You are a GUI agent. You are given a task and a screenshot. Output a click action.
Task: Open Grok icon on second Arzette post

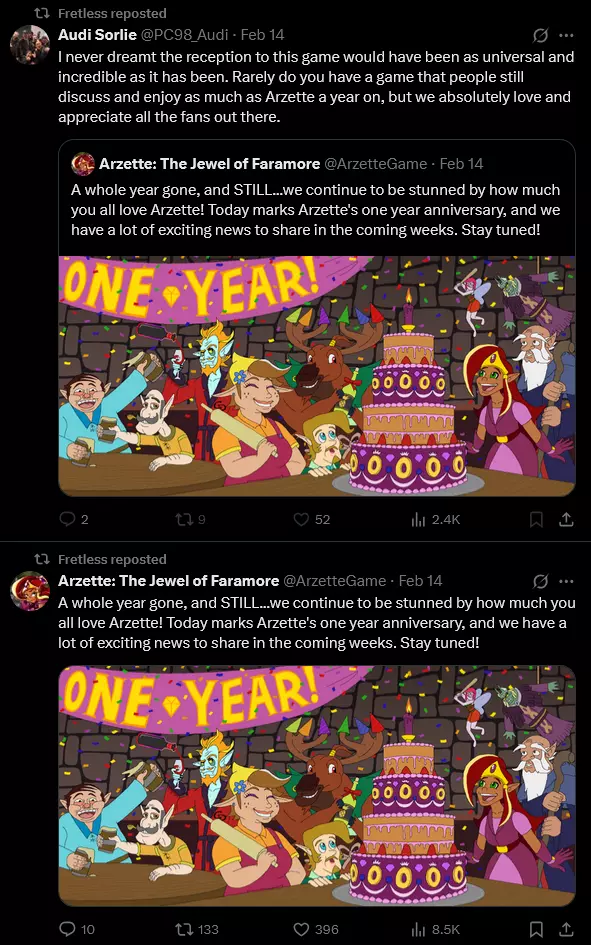coord(540,582)
